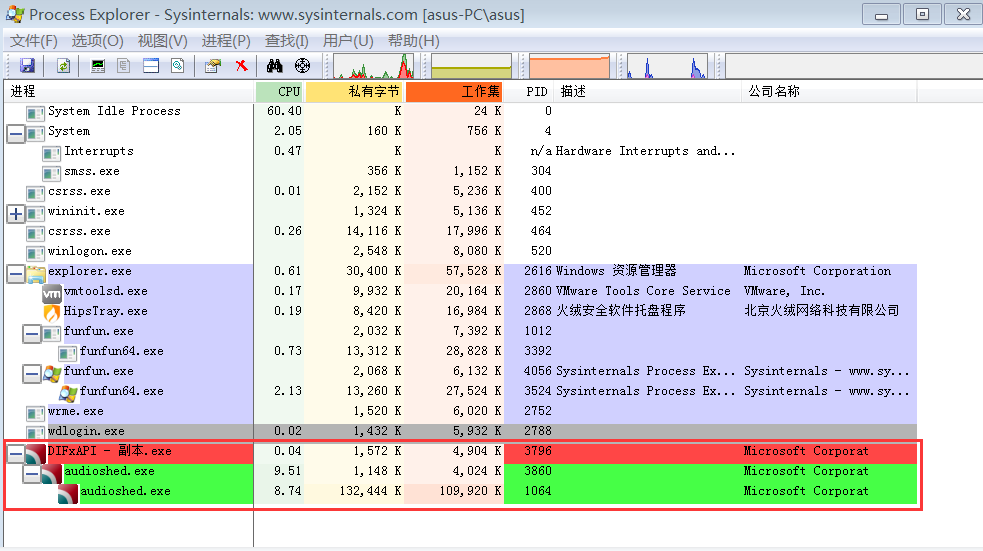Collapse the explorer.exe tree node
This screenshot has height=551, width=983.
16,273
